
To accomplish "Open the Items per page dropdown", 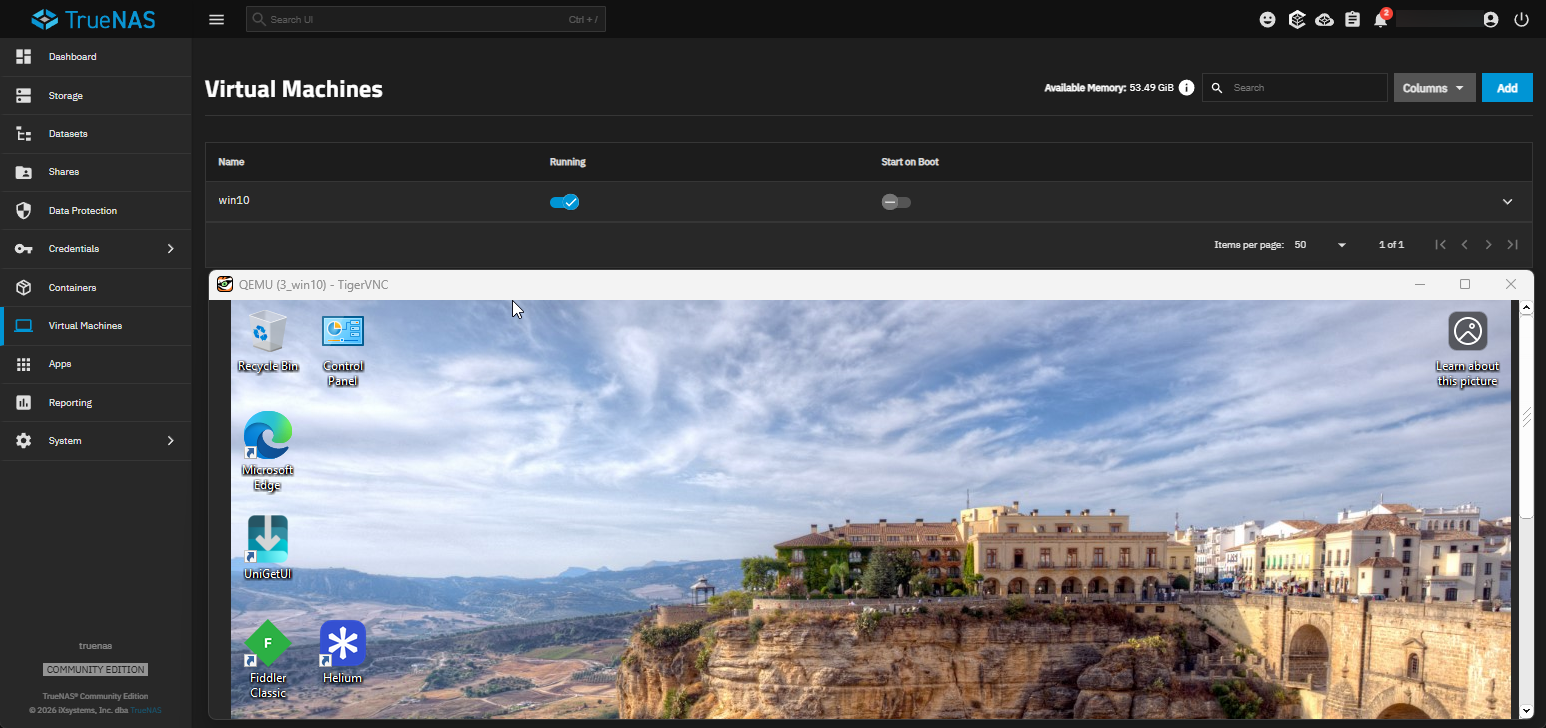I will 1320,245.
